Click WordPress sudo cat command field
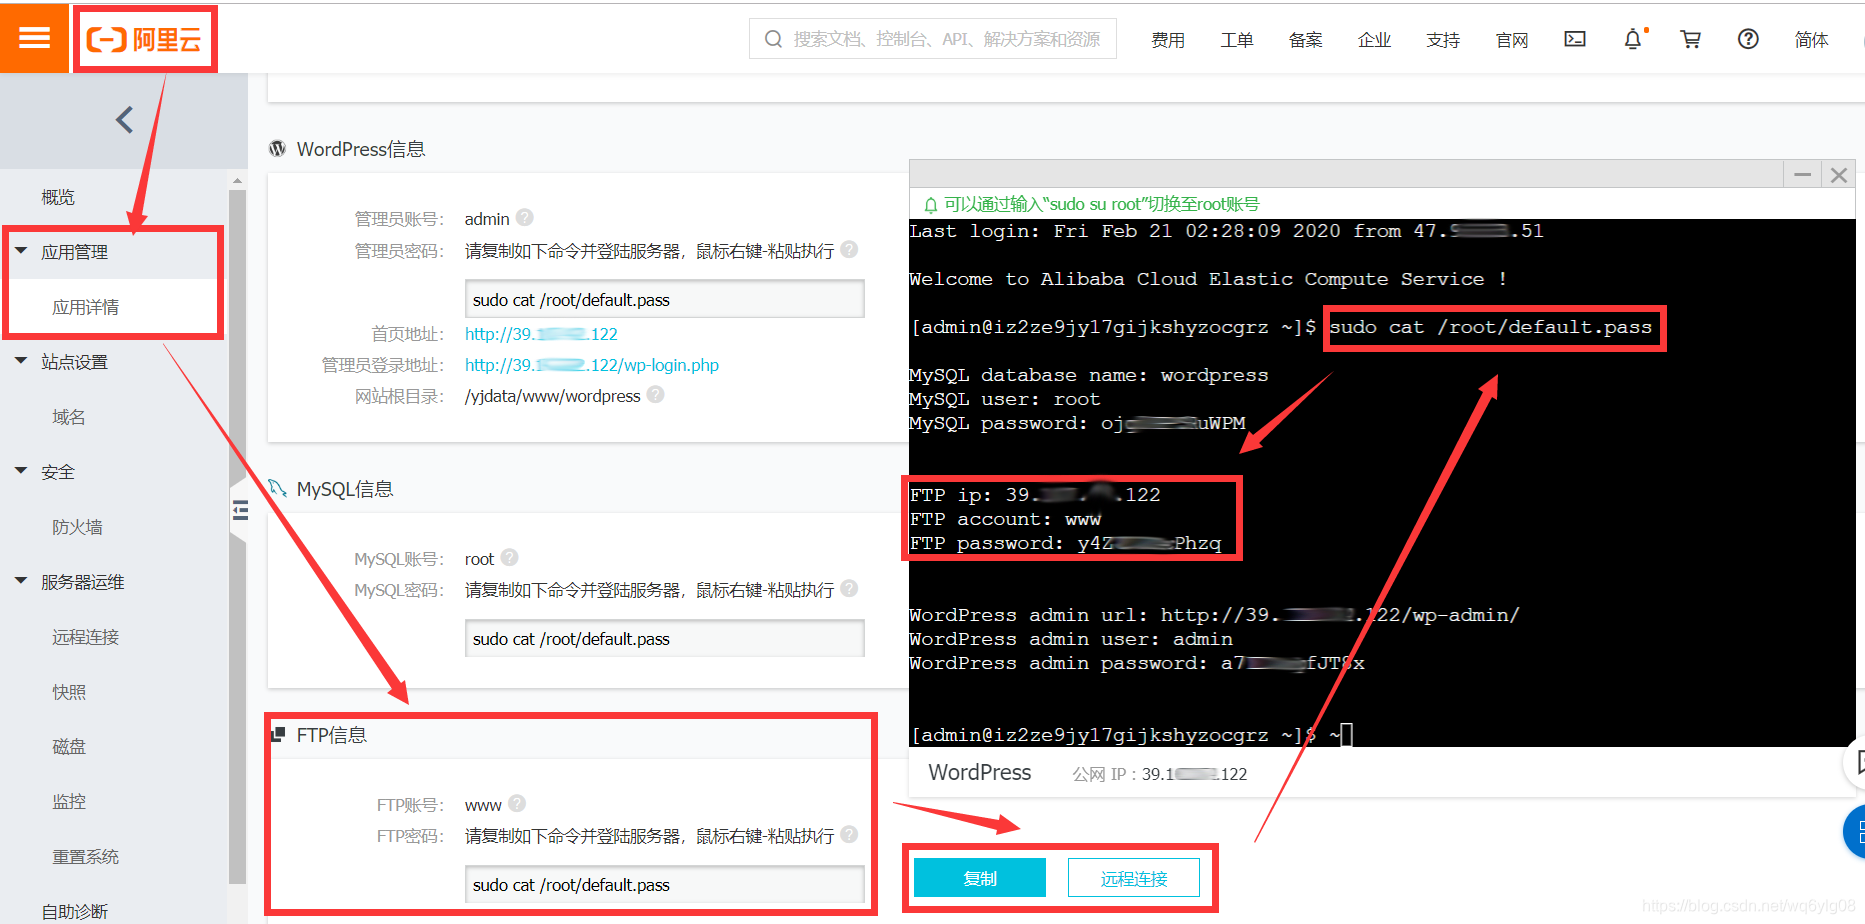The width and height of the screenshot is (1865, 924). pyautogui.click(x=664, y=299)
